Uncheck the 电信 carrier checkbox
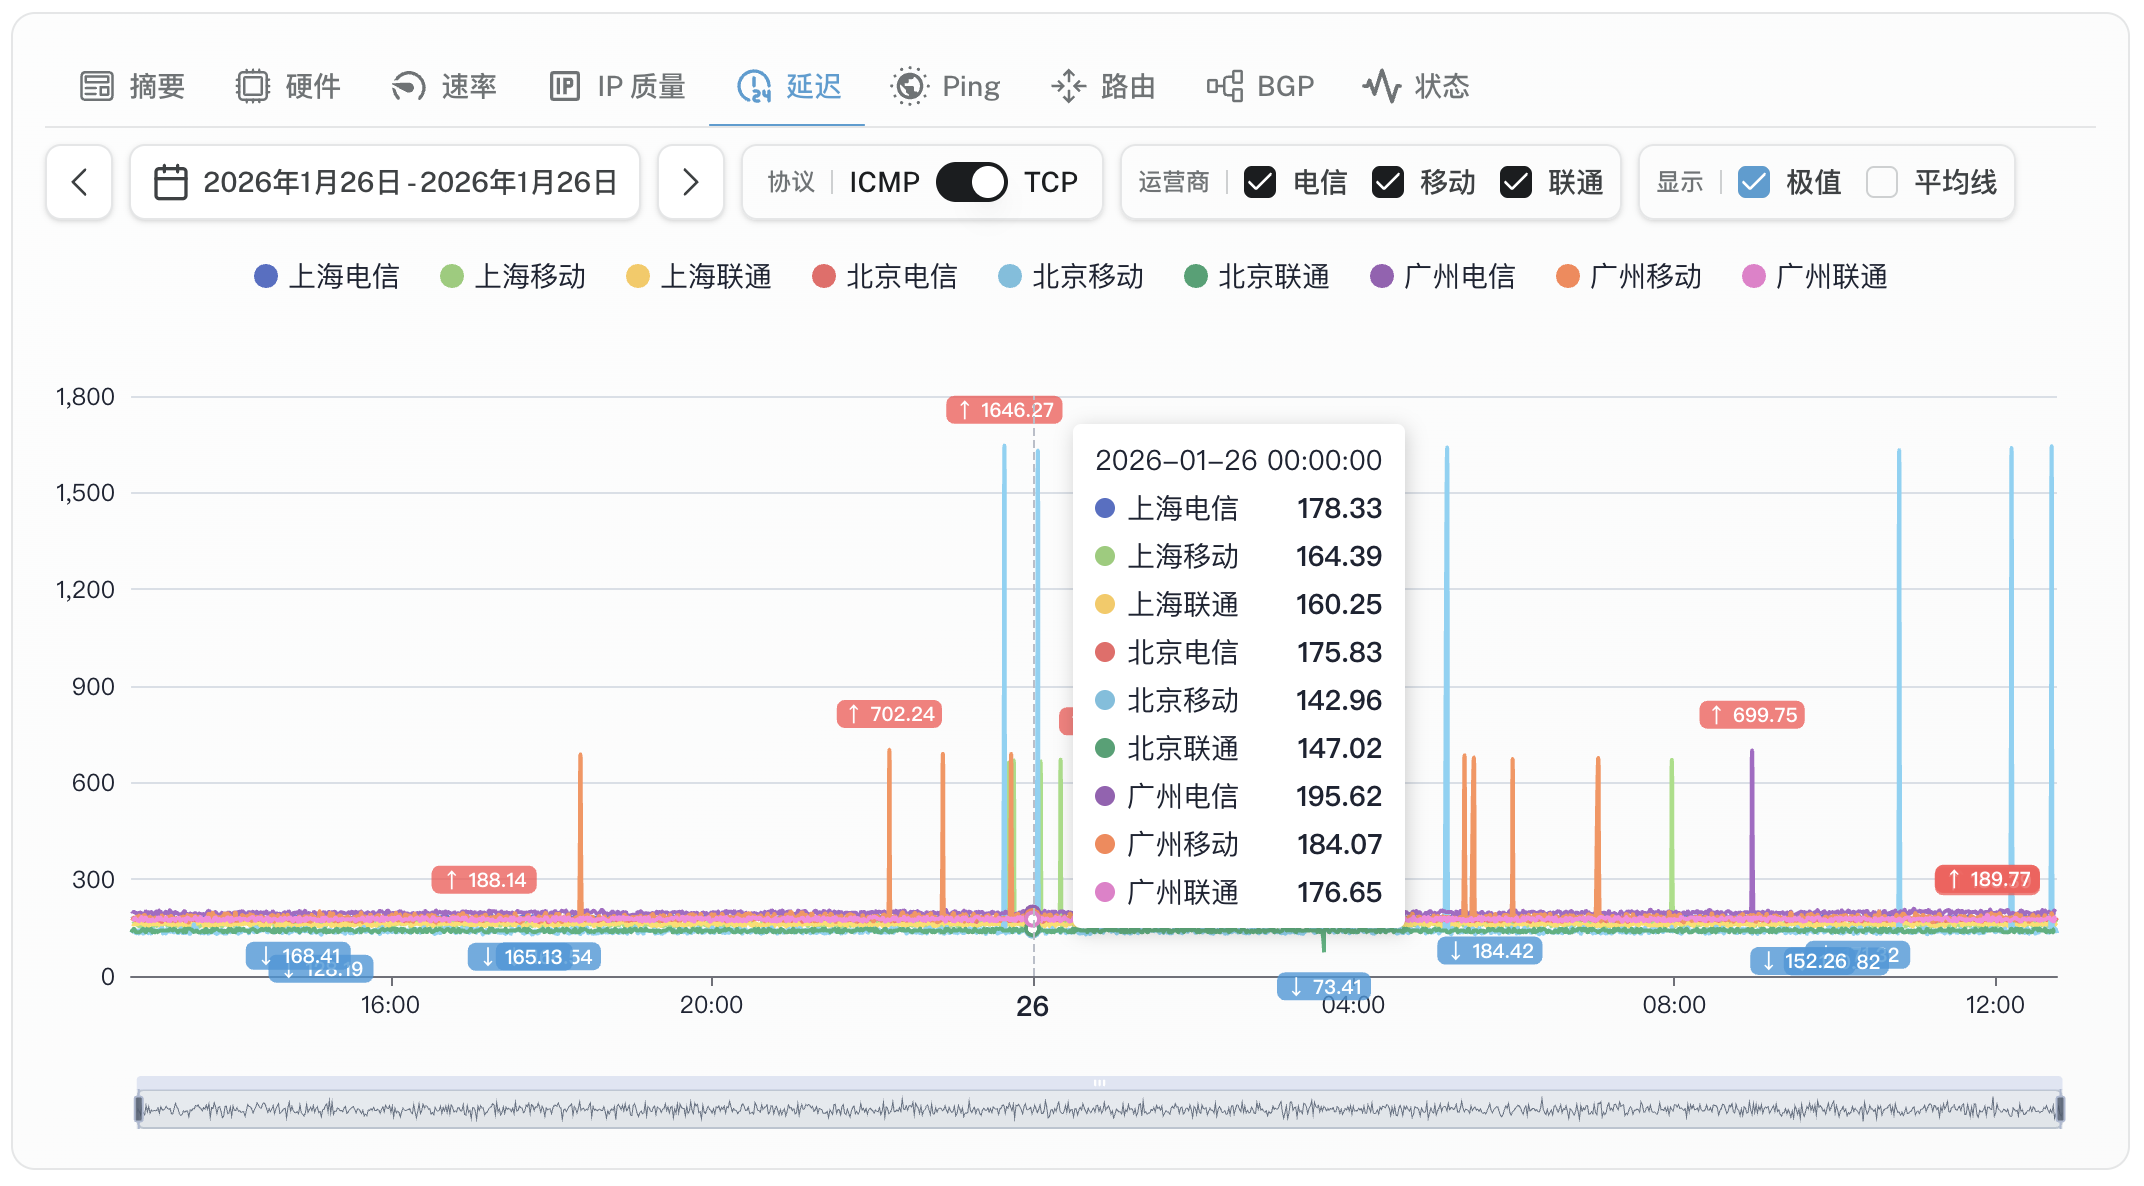The image size is (2144, 1186). [1260, 182]
